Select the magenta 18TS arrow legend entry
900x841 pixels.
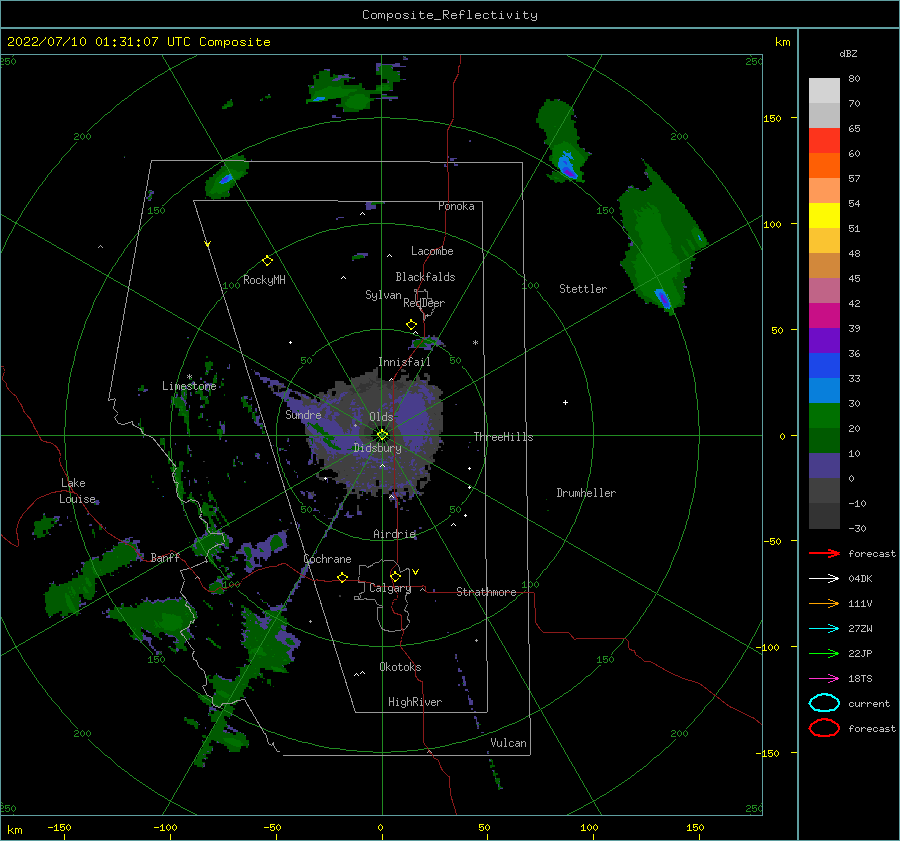click(x=824, y=679)
